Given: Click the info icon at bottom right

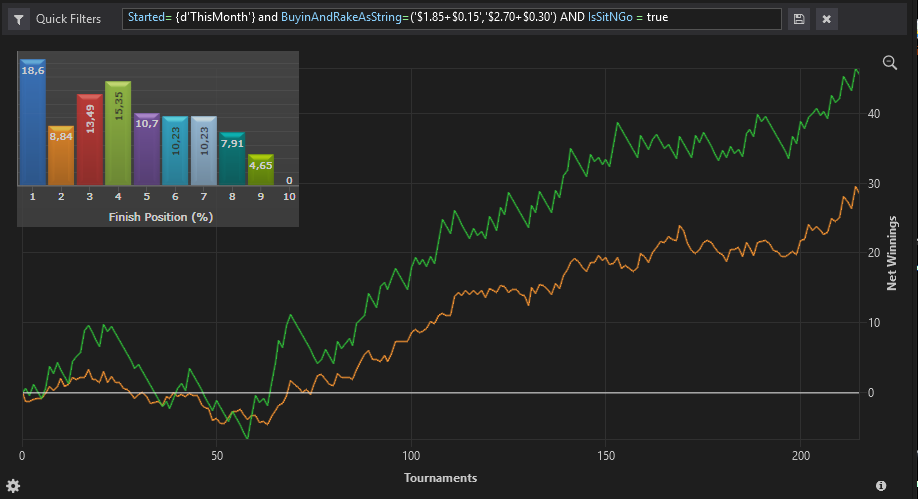Looking at the screenshot, I should (x=881, y=486).
